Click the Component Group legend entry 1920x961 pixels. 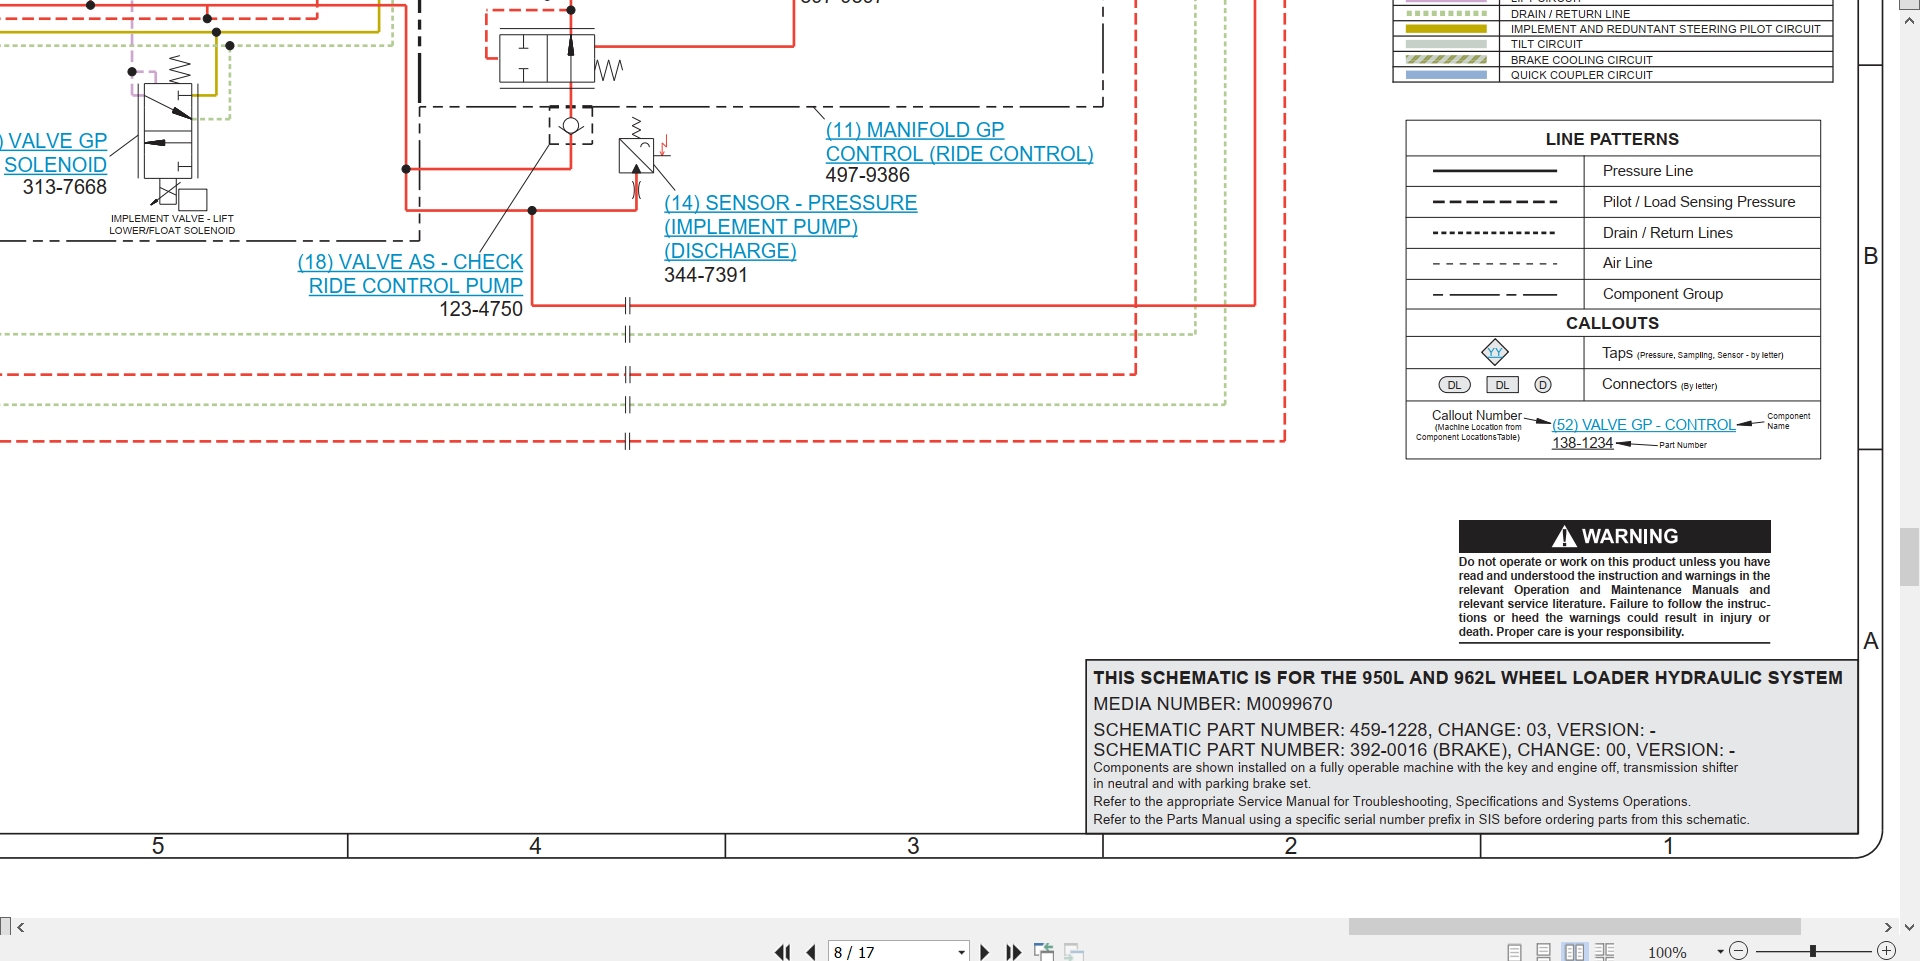tap(1662, 294)
